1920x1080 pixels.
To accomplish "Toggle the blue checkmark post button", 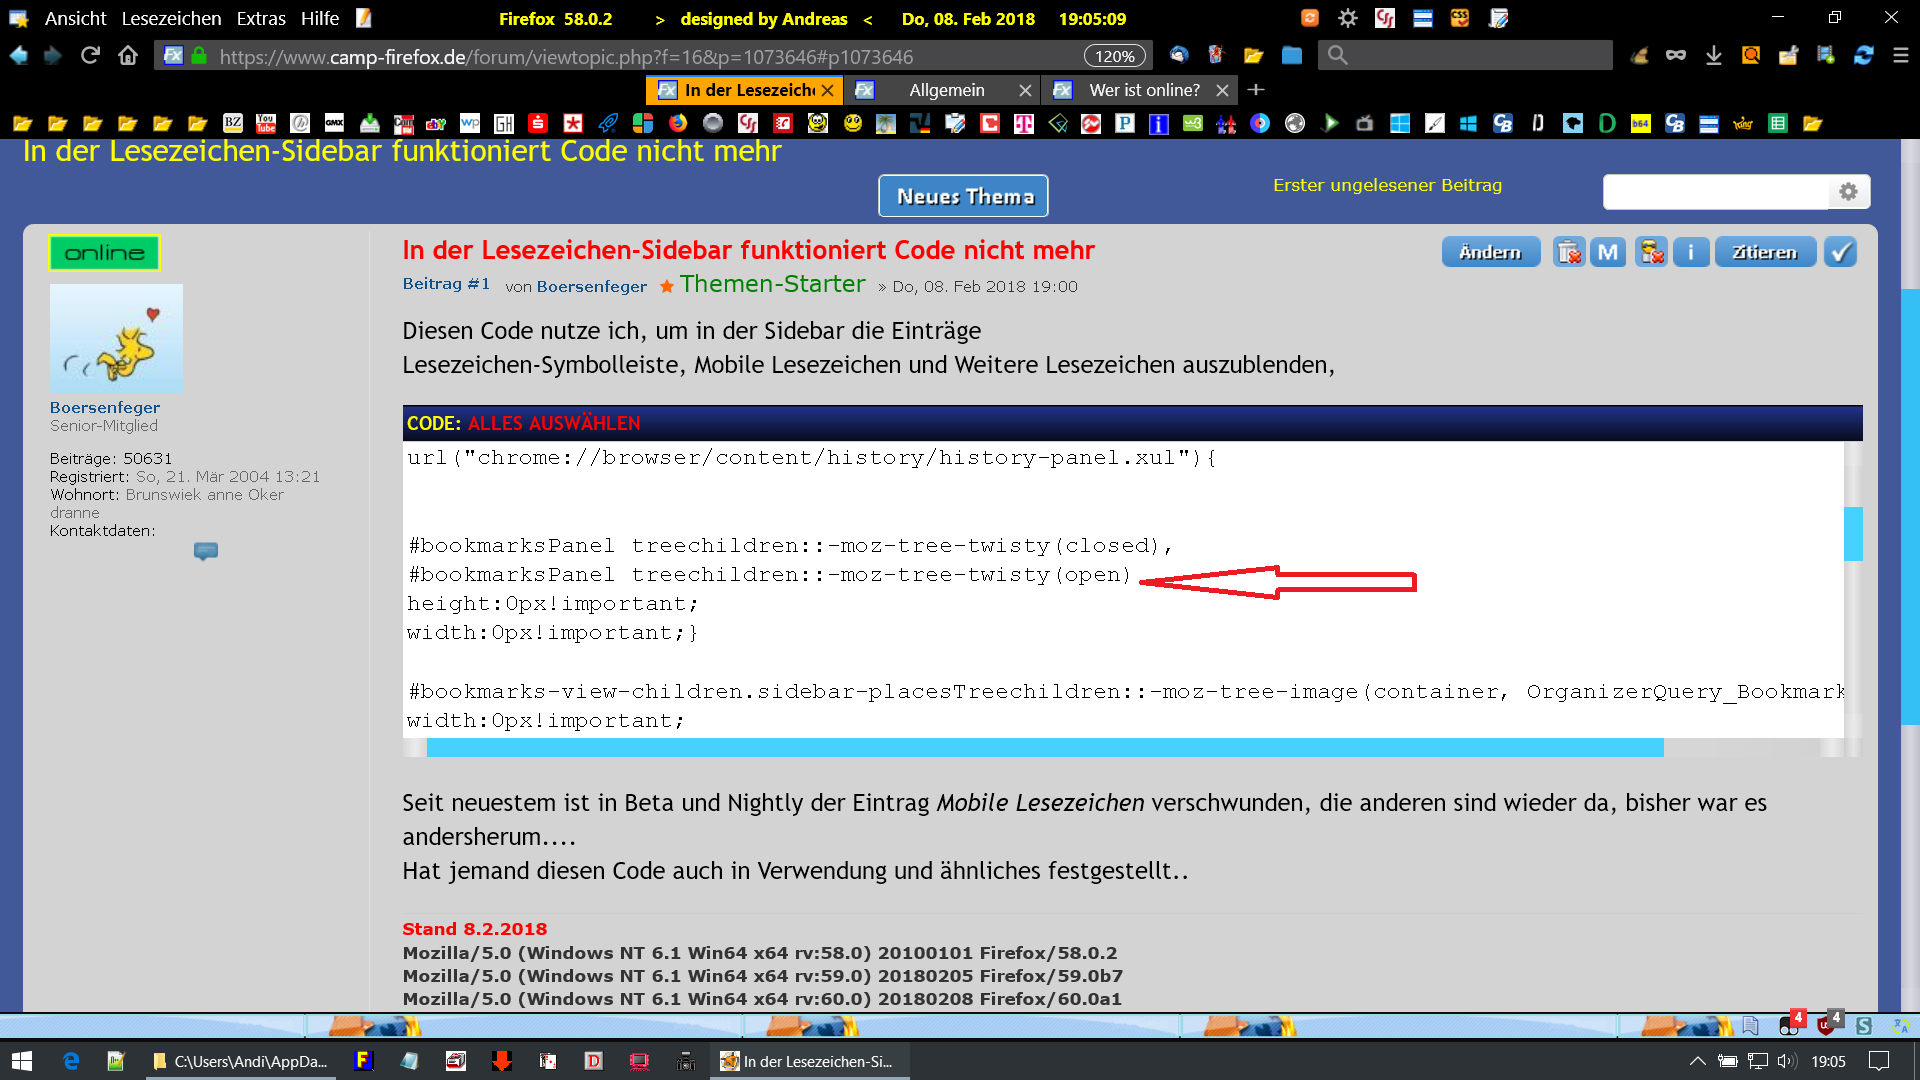I will point(1840,252).
